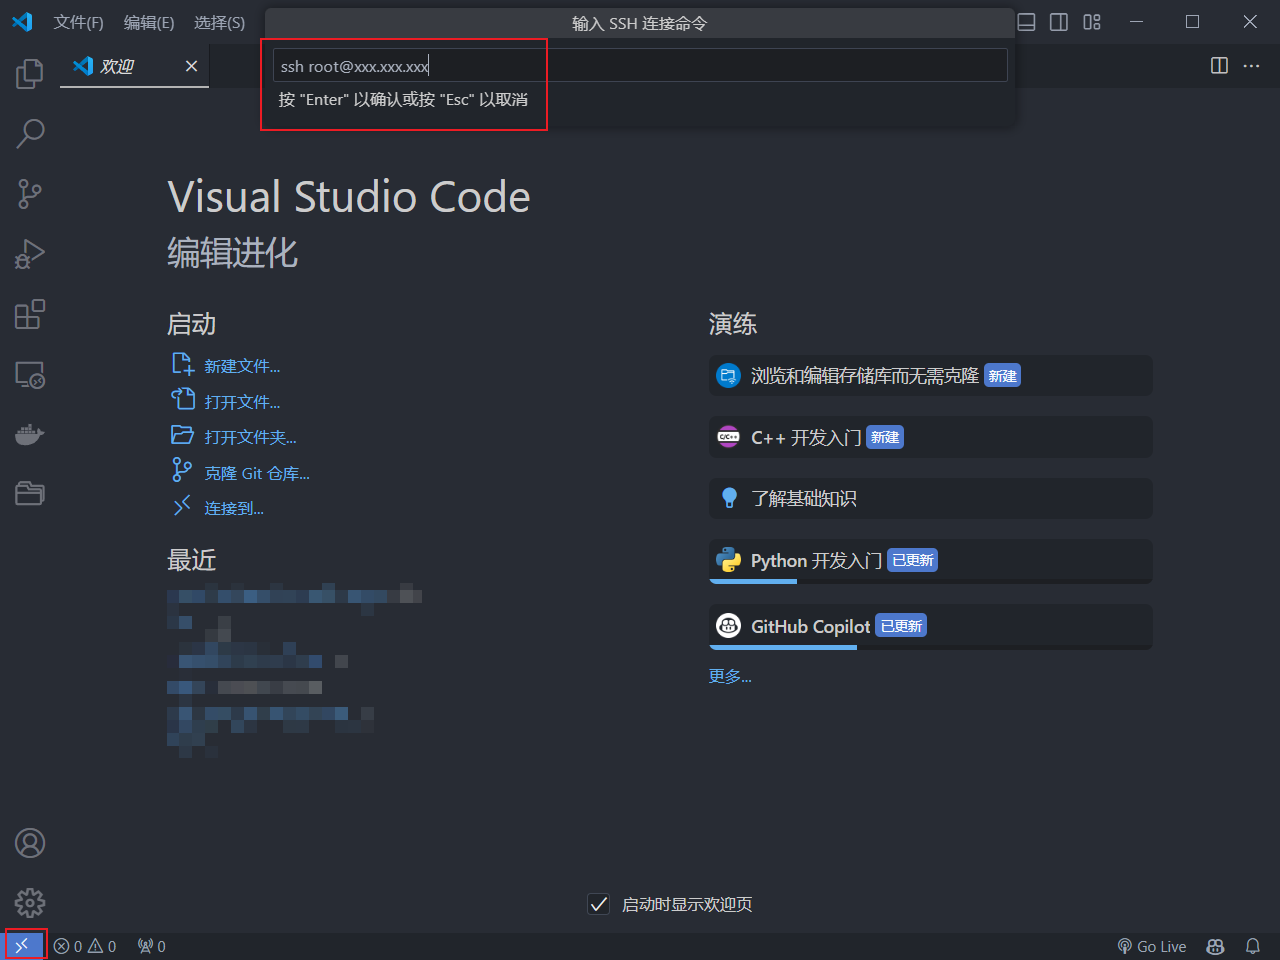The width and height of the screenshot is (1280, 960).
Task: Click the Python walkthrough icon
Action: (x=729, y=560)
